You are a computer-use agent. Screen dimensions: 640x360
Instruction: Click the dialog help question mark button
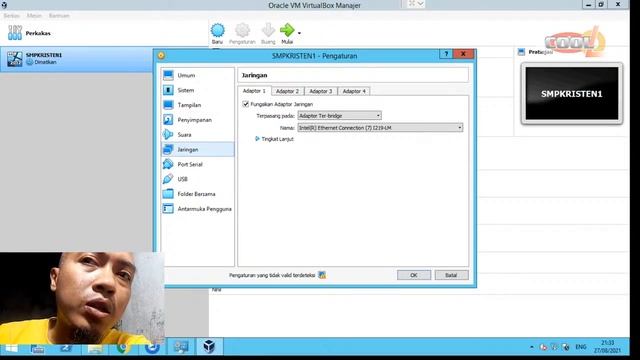446,54
